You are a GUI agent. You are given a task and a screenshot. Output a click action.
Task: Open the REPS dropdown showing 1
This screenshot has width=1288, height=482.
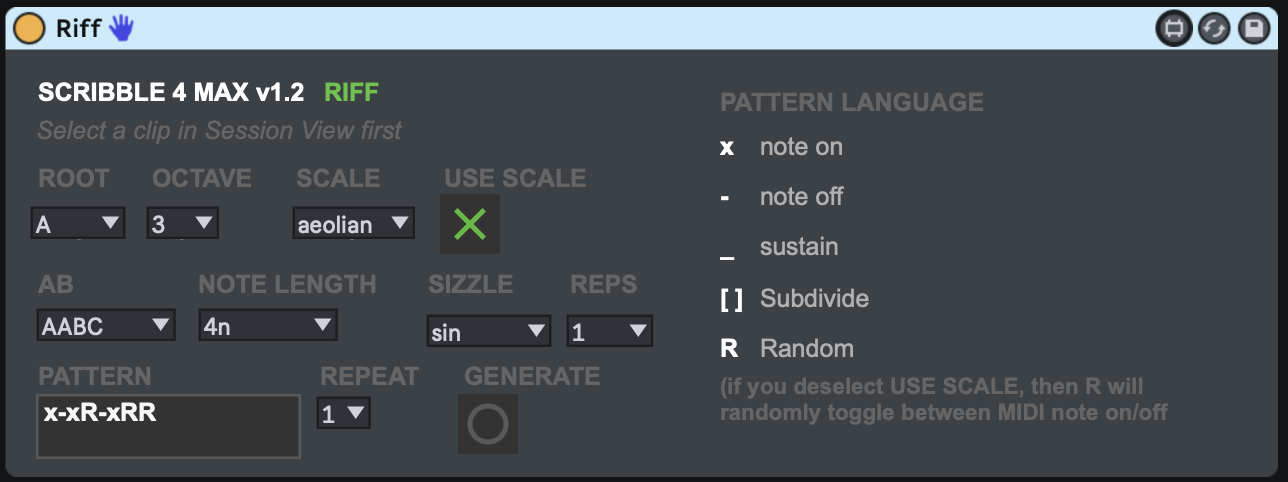[x=609, y=331]
